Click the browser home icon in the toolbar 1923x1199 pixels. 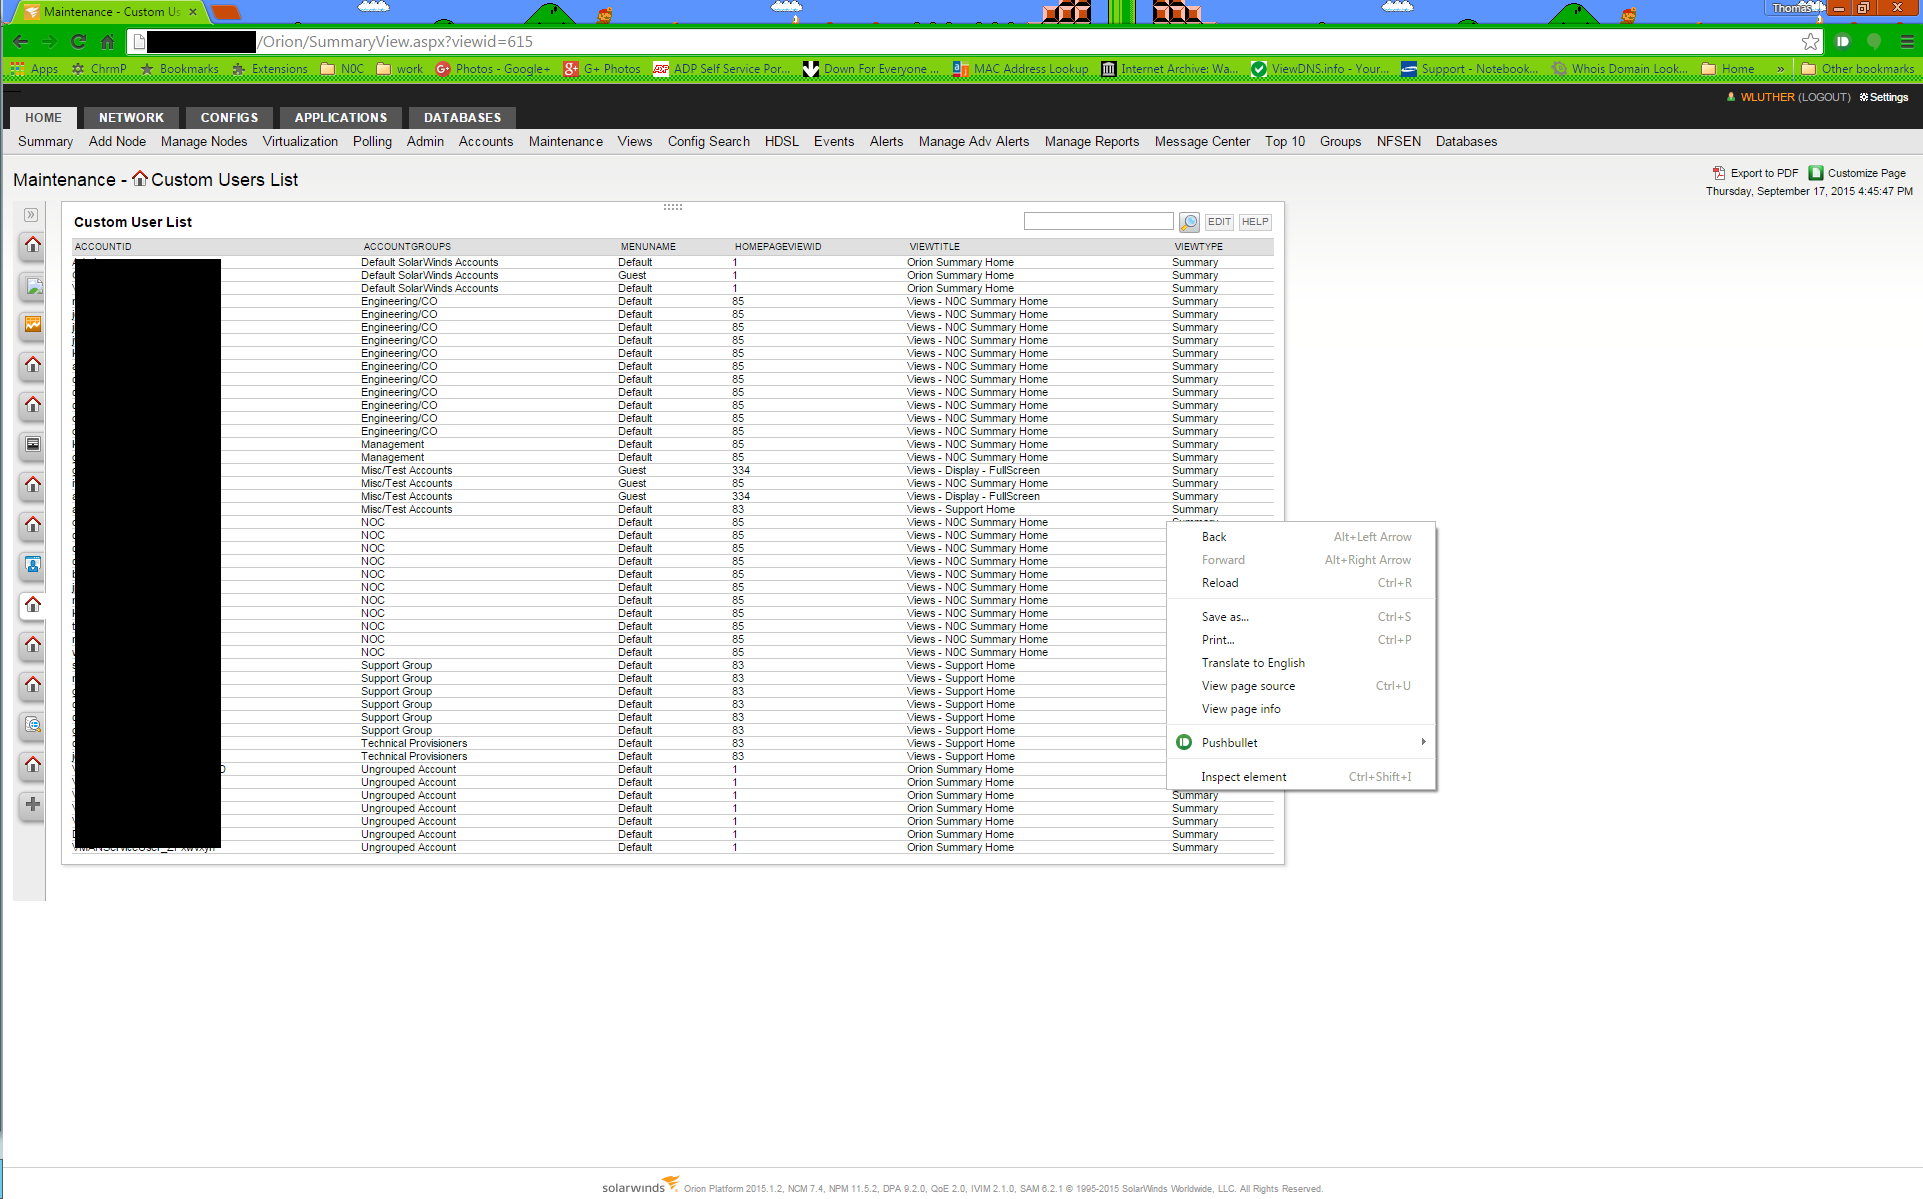coord(107,42)
